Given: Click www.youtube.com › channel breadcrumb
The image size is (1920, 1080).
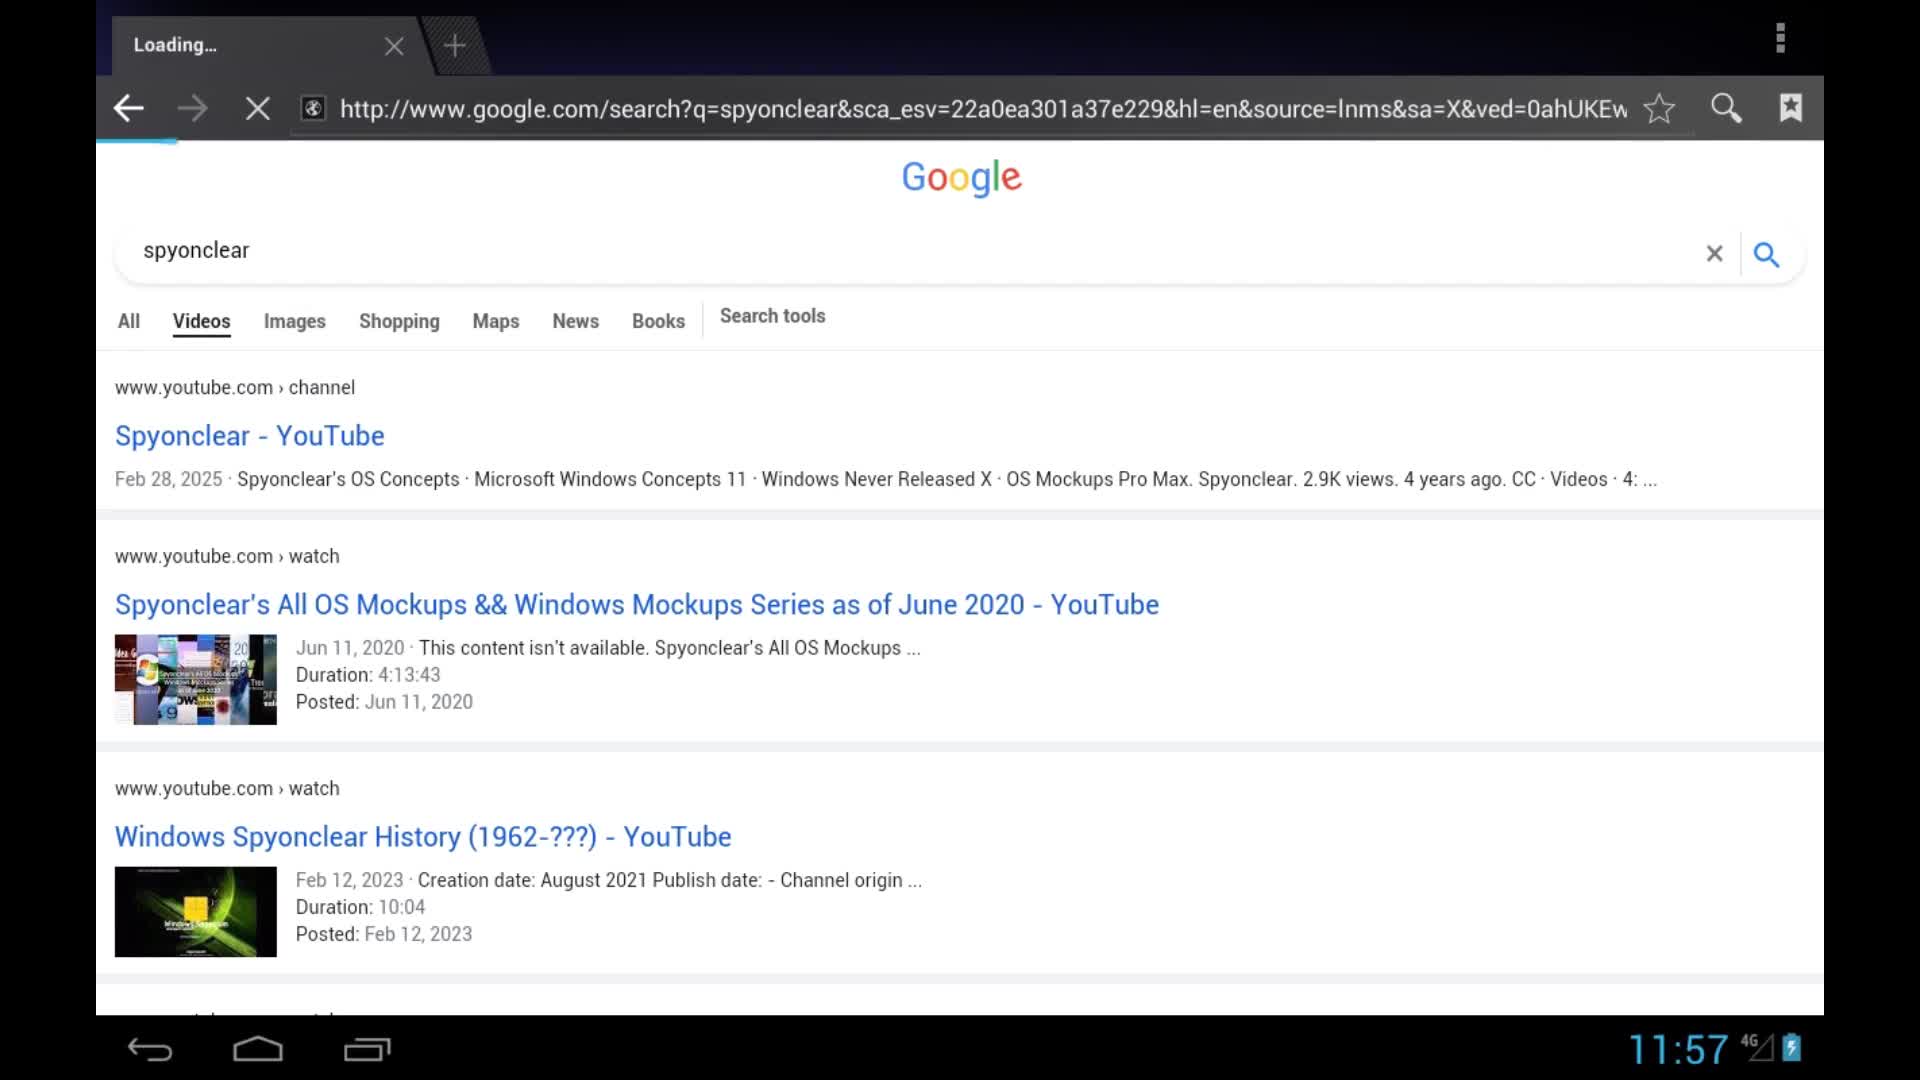Looking at the screenshot, I should pos(235,388).
